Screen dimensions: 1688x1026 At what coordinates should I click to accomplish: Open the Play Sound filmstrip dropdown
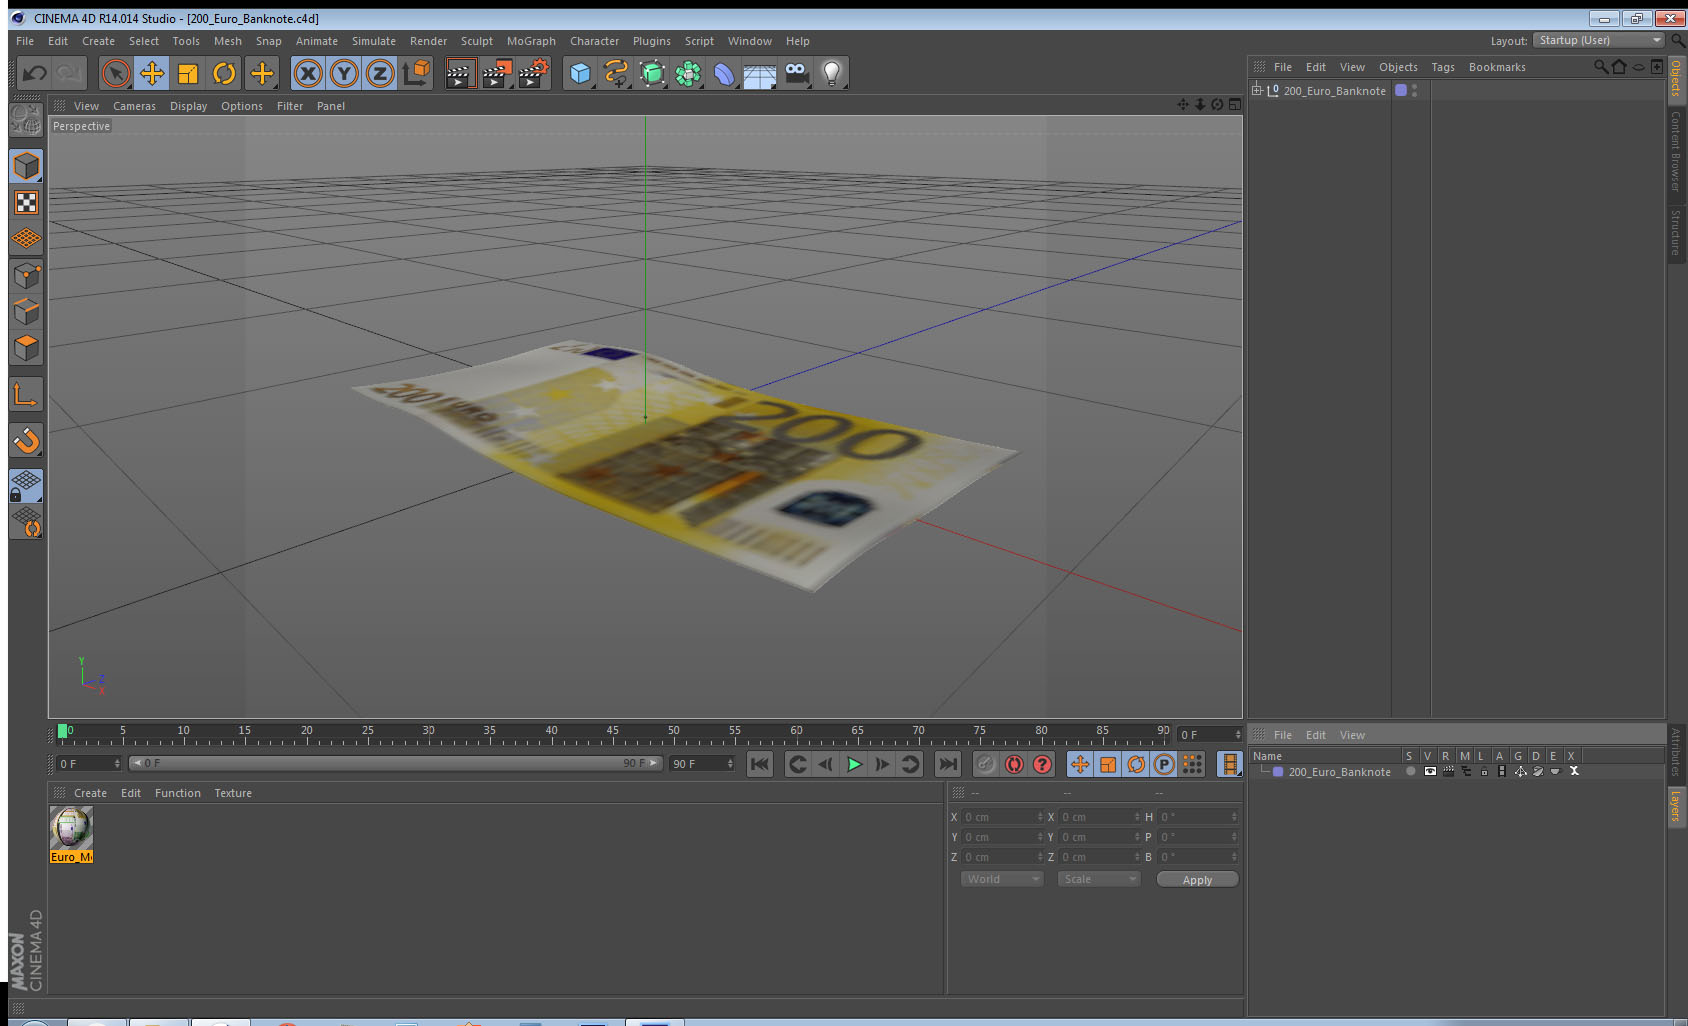click(1230, 764)
